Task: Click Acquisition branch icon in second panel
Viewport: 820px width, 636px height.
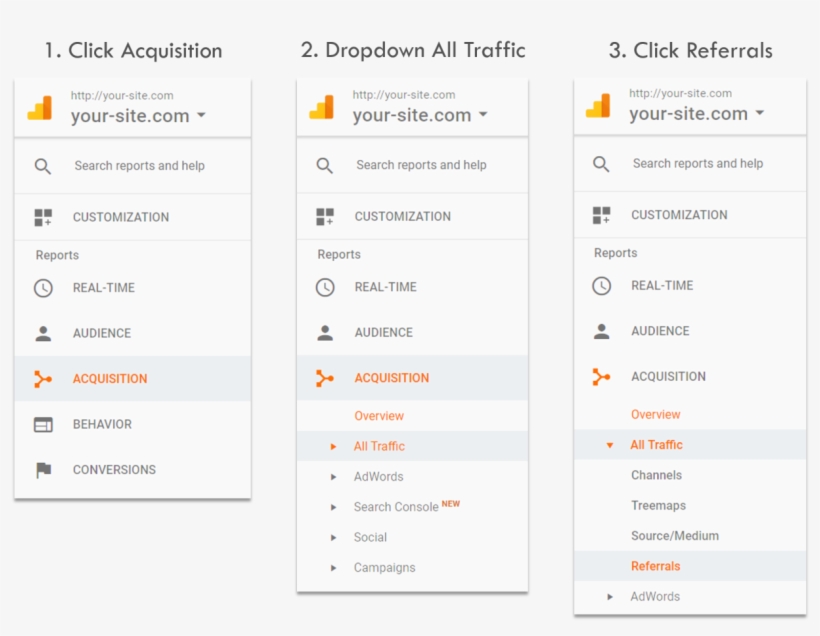Action: coord(325,378)
